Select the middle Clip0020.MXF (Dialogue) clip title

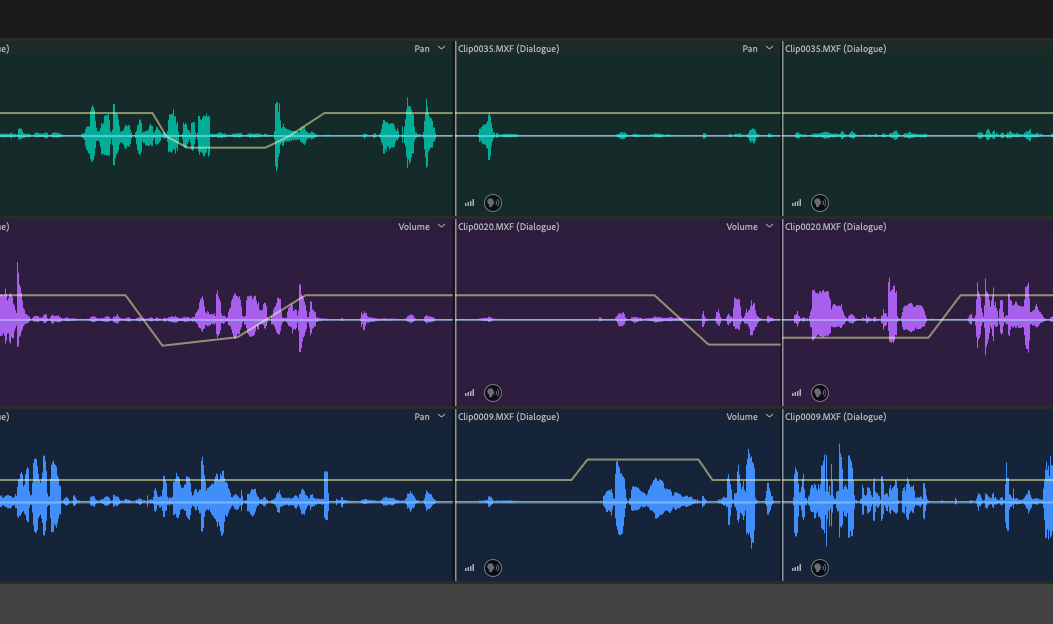[508, 227]
